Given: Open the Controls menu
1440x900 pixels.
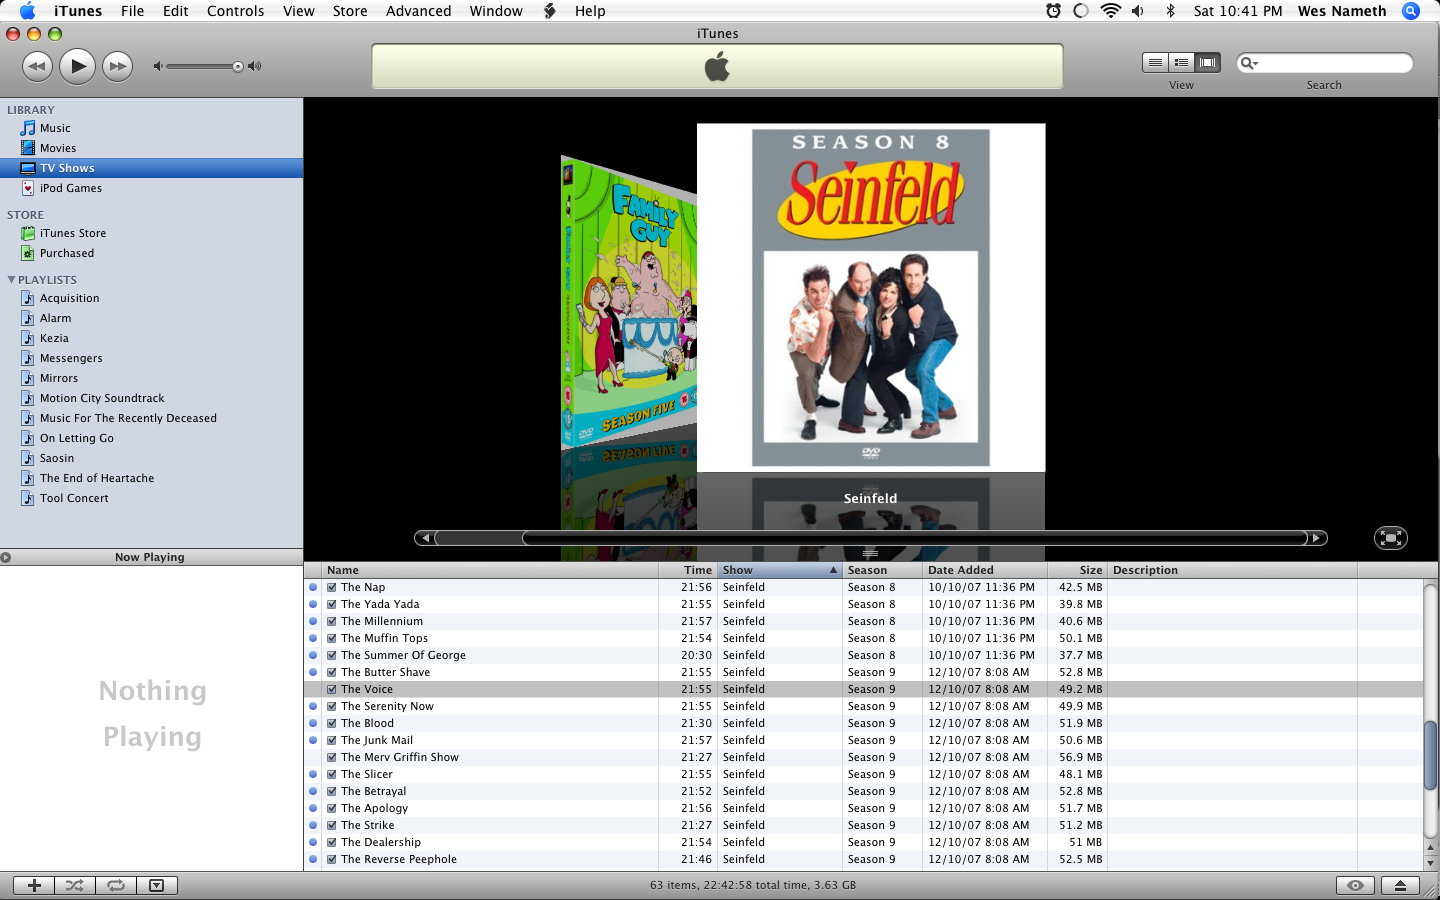Looking at the screenshot, I should (235, 11).
